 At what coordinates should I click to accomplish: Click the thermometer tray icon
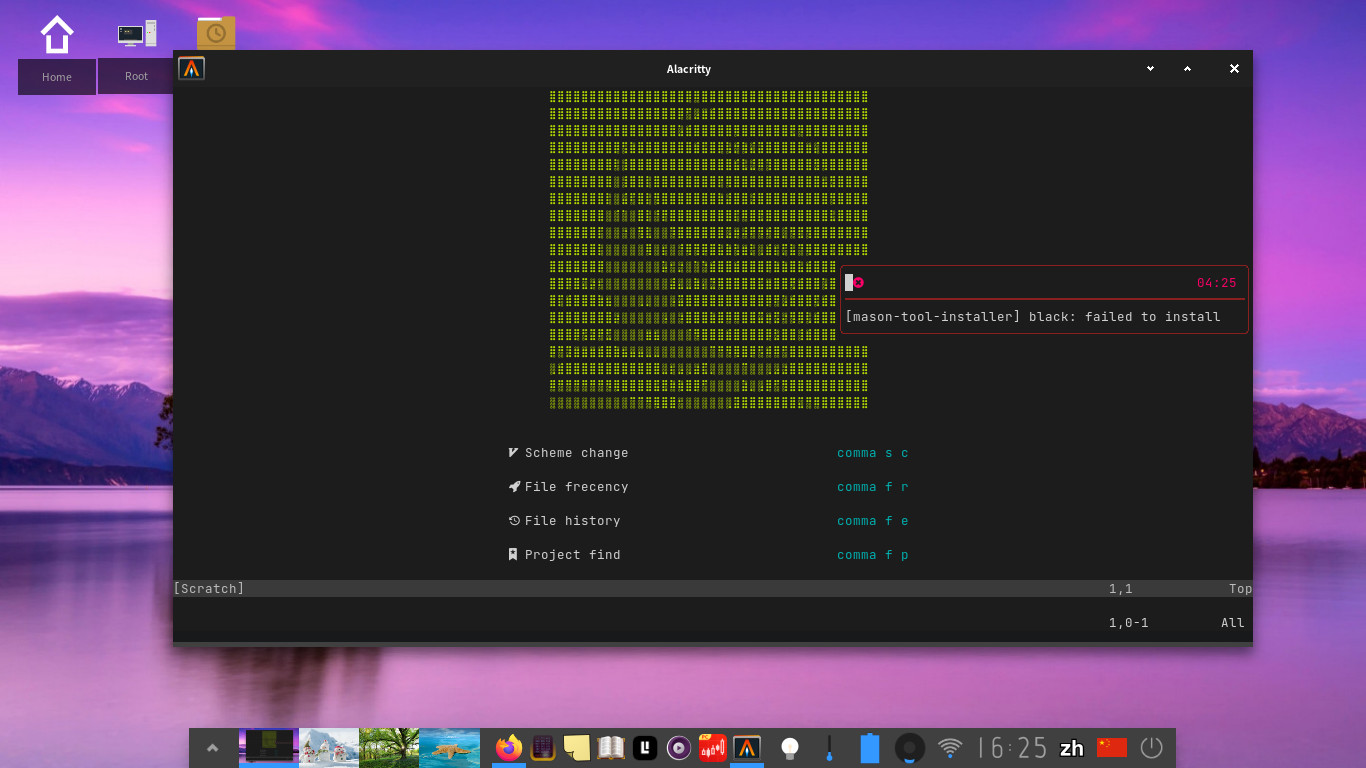829,748
